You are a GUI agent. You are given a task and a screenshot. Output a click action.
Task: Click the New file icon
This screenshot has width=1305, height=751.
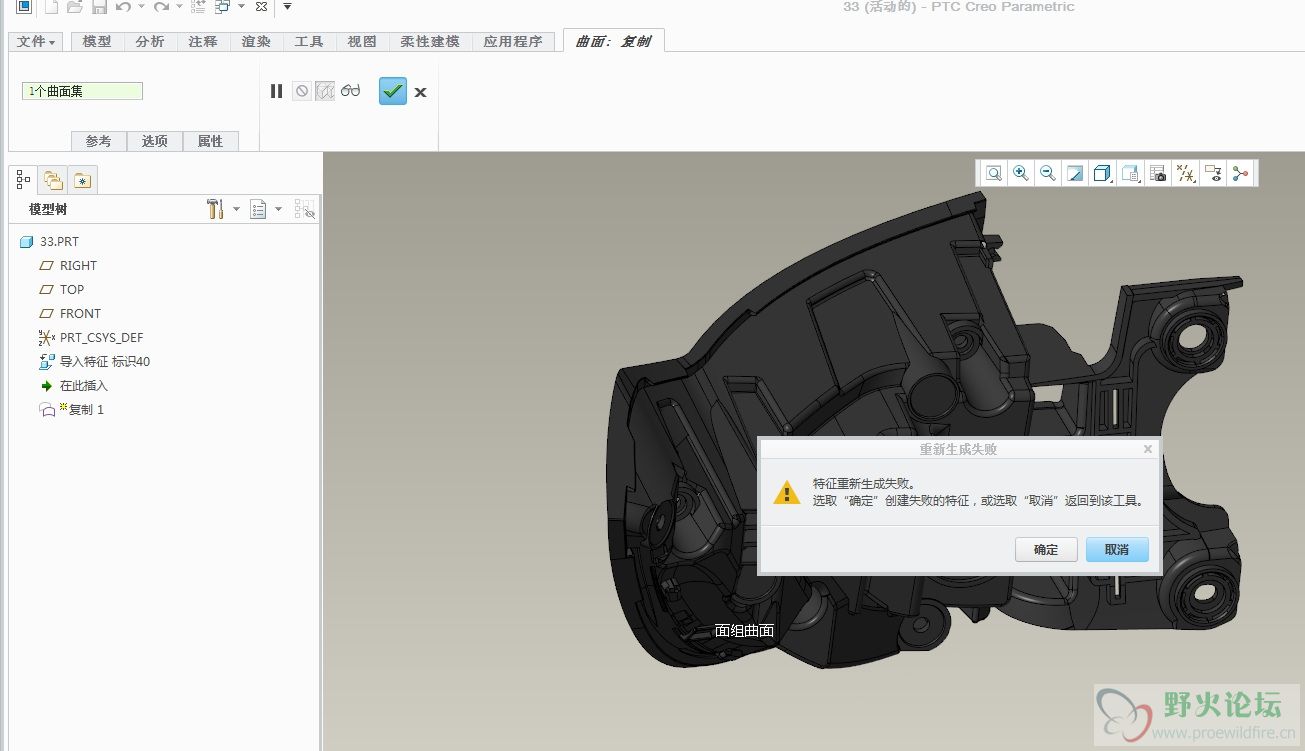click(x=50, y=7)
